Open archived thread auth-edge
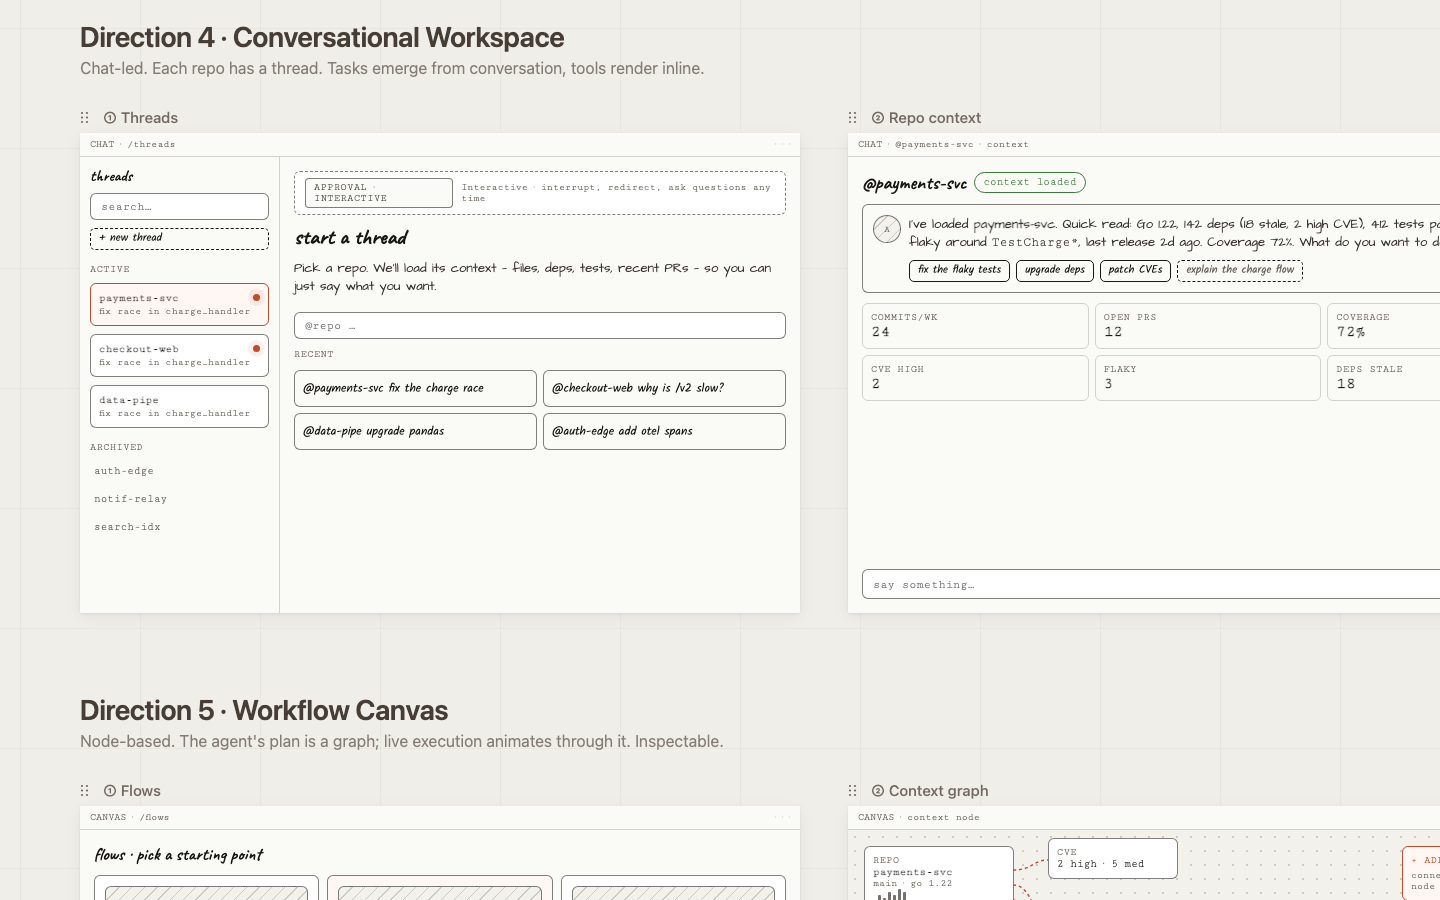The image size is (1440, 900). click(124, 471)
